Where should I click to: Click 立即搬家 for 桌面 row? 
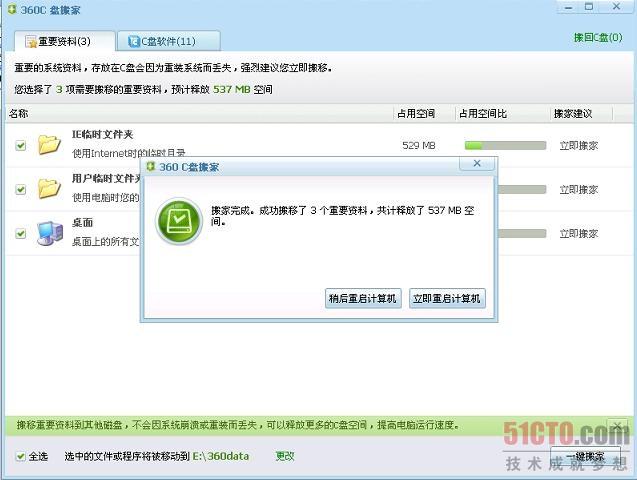[579, 234]
